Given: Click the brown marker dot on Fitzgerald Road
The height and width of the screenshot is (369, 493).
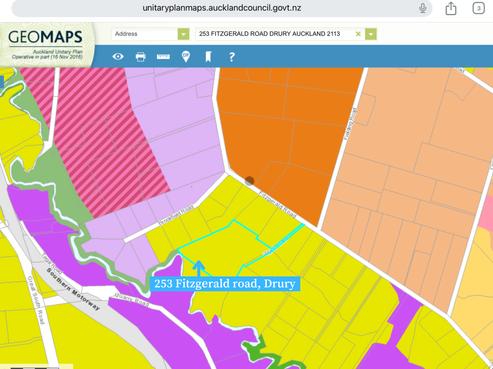Looking at the screenshot, I should [249, 181].
